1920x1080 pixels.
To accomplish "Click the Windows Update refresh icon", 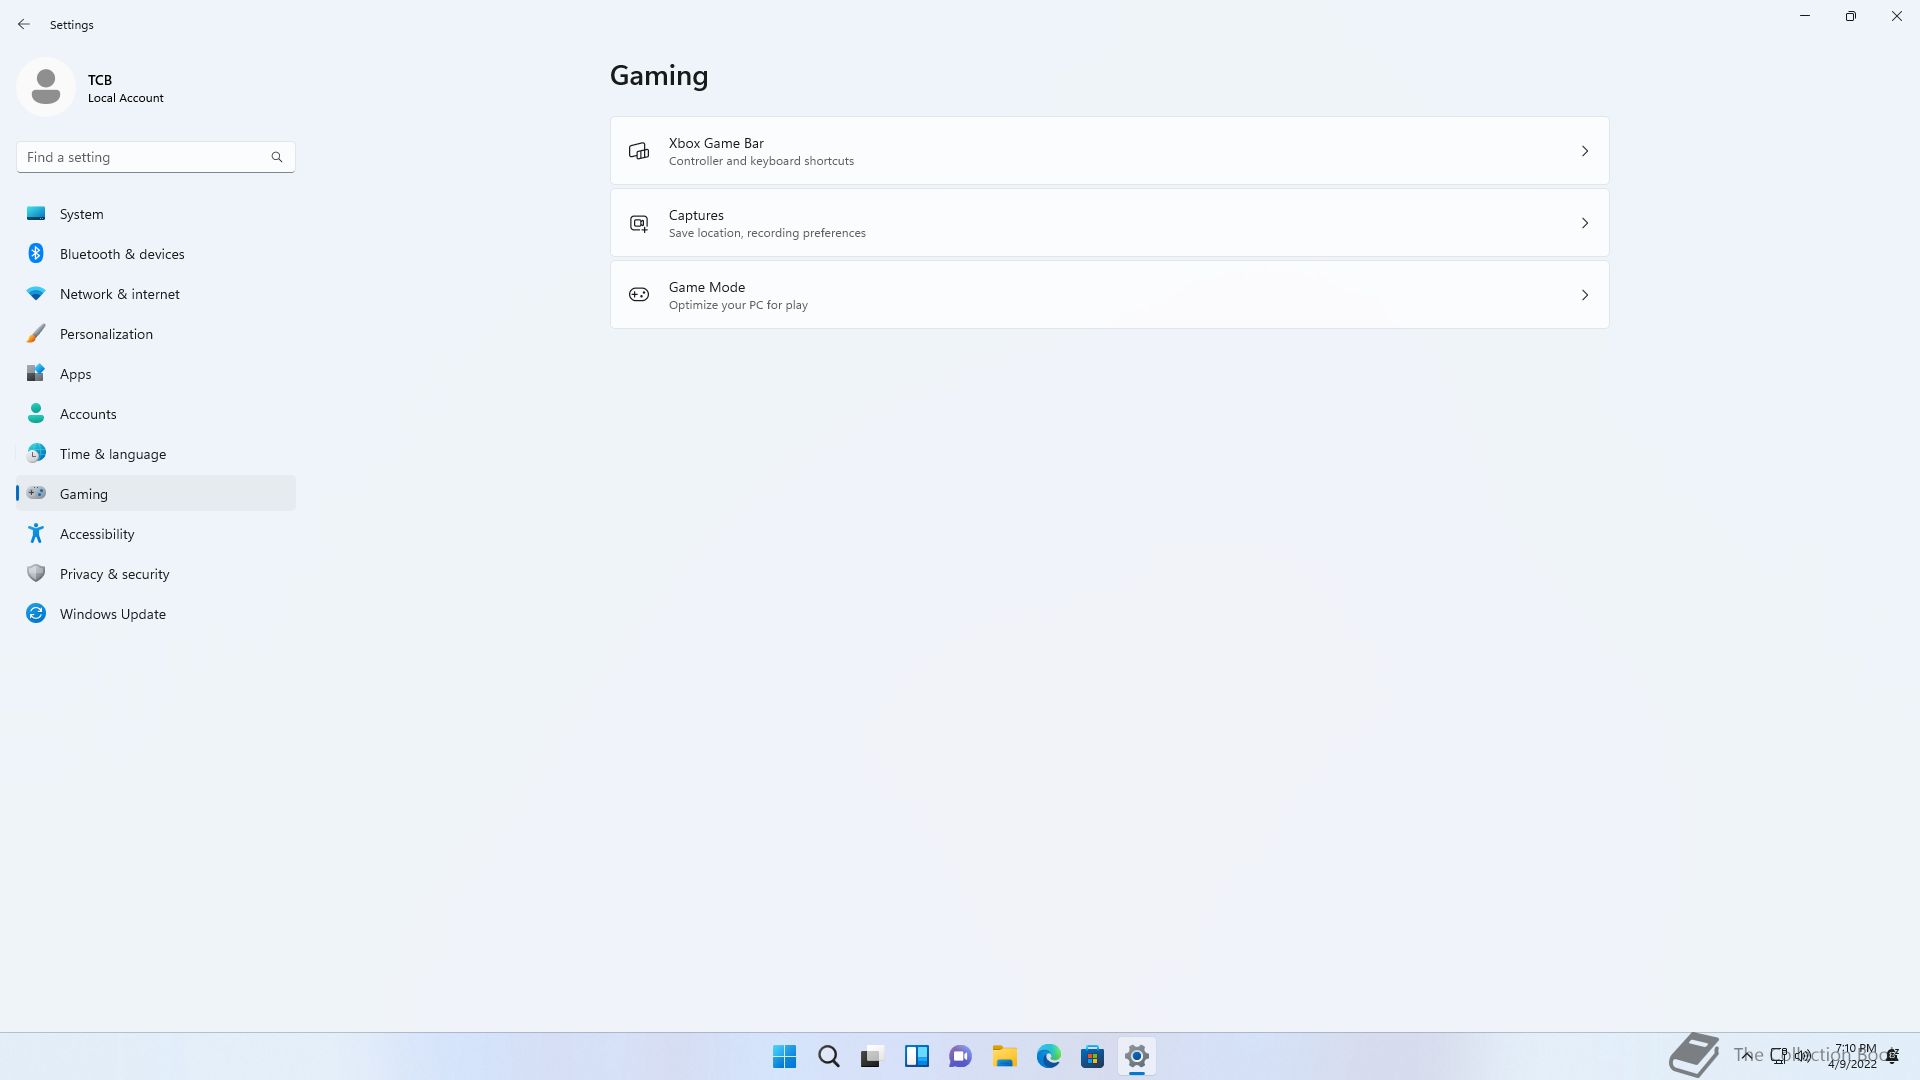I will coord(36,613).
